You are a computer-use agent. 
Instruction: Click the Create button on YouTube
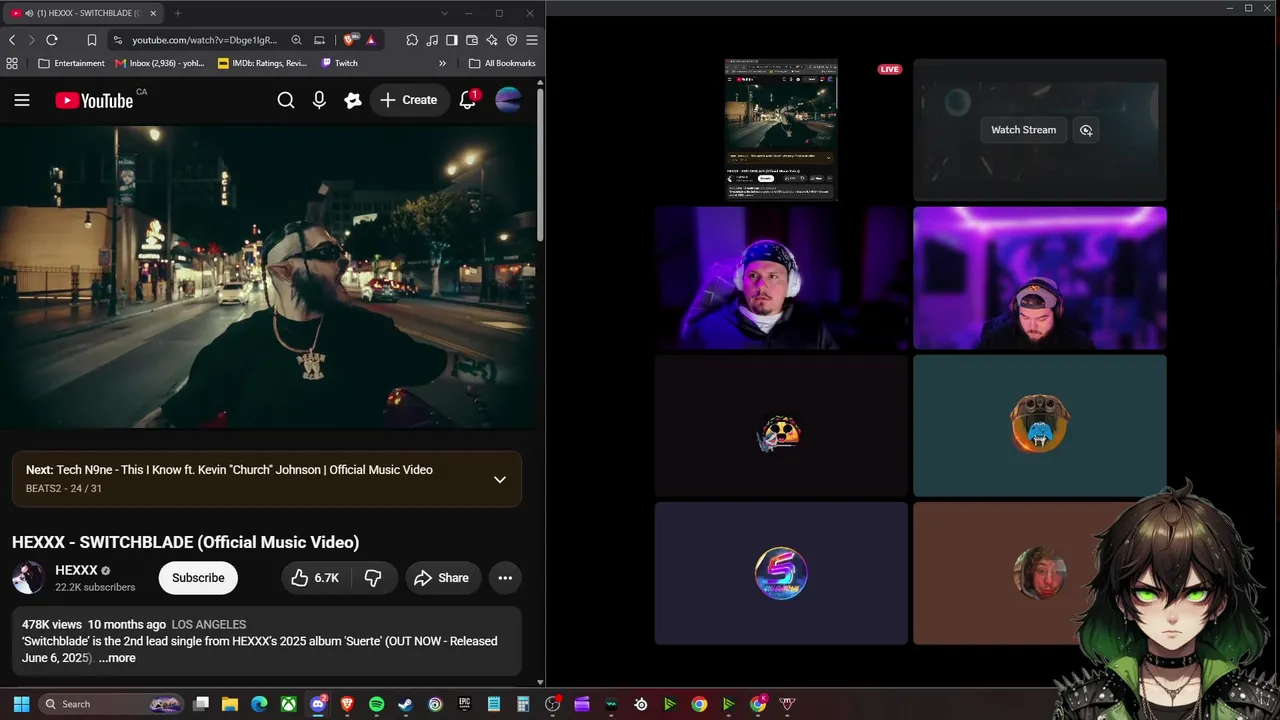point(409,100)
